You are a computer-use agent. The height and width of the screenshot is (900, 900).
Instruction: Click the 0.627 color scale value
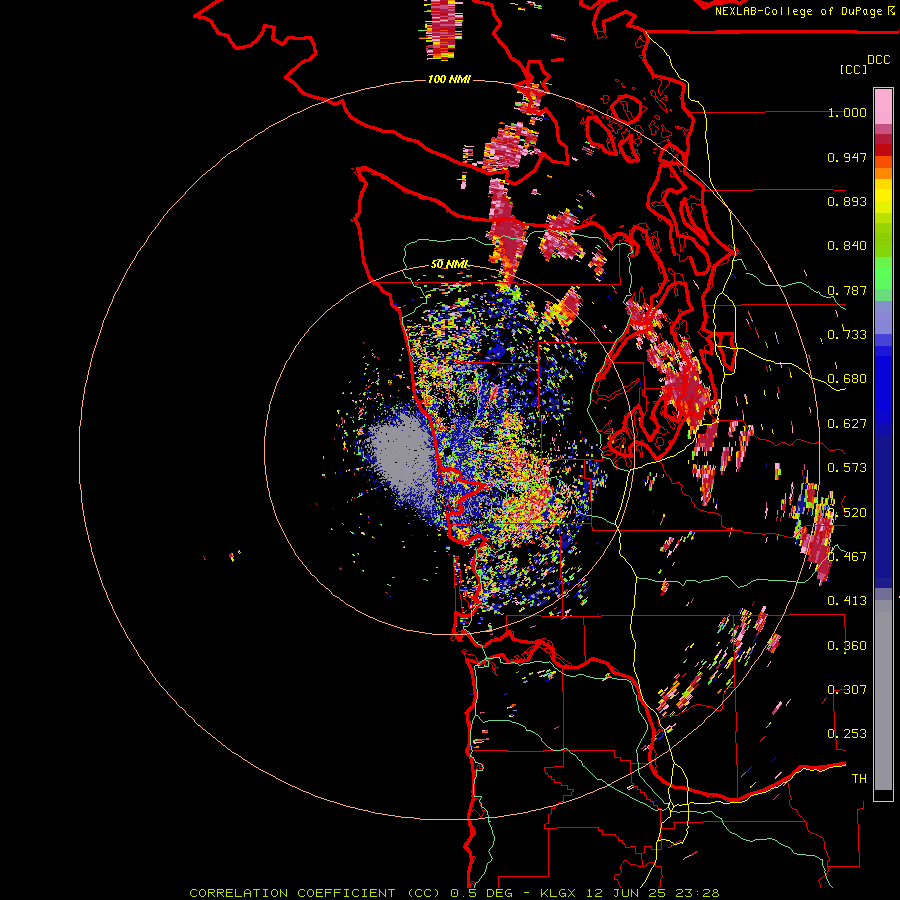[x=847, y=424]
